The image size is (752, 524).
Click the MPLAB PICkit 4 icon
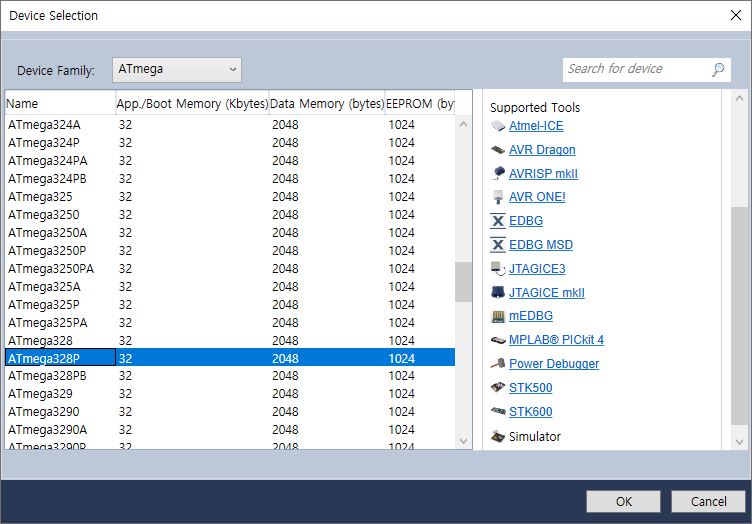498,340
